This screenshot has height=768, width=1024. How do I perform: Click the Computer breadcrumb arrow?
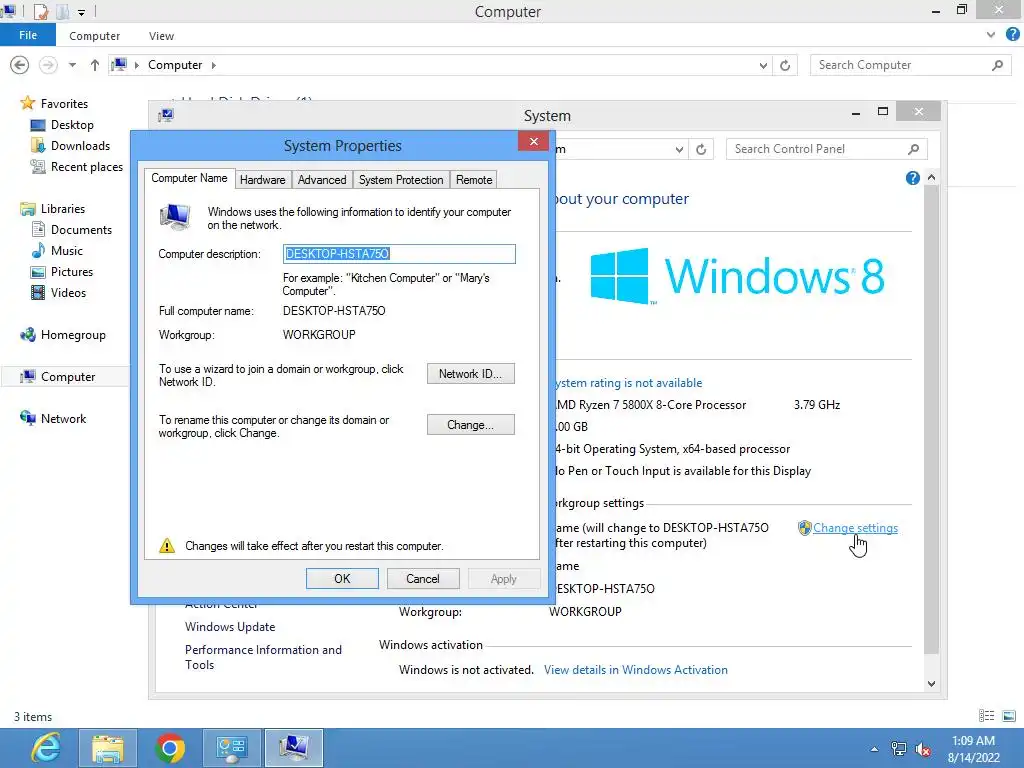[x=214, y=65]
